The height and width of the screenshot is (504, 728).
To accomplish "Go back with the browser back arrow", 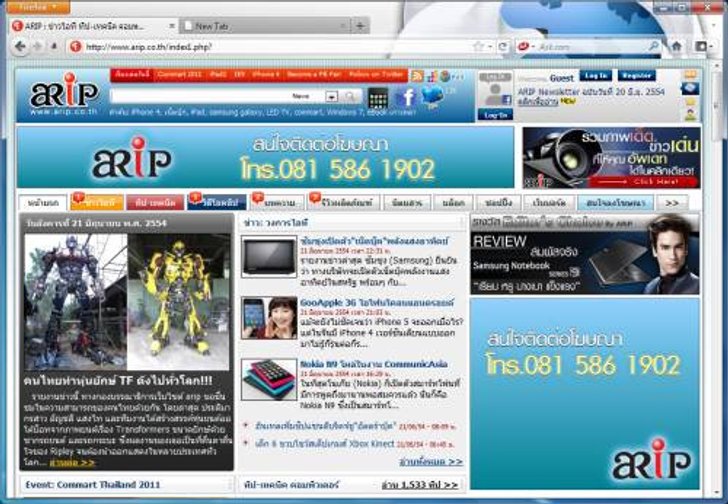I will 20,46.
